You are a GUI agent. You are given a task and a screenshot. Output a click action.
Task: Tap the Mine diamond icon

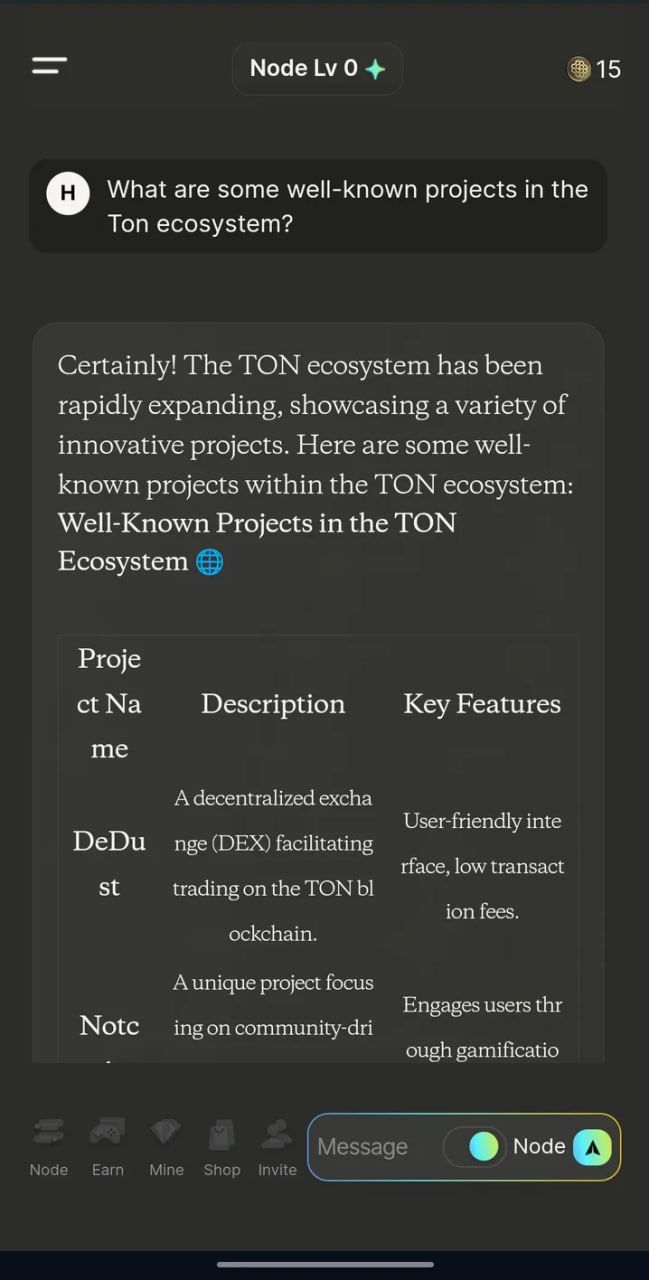(x=165, y=1132)
